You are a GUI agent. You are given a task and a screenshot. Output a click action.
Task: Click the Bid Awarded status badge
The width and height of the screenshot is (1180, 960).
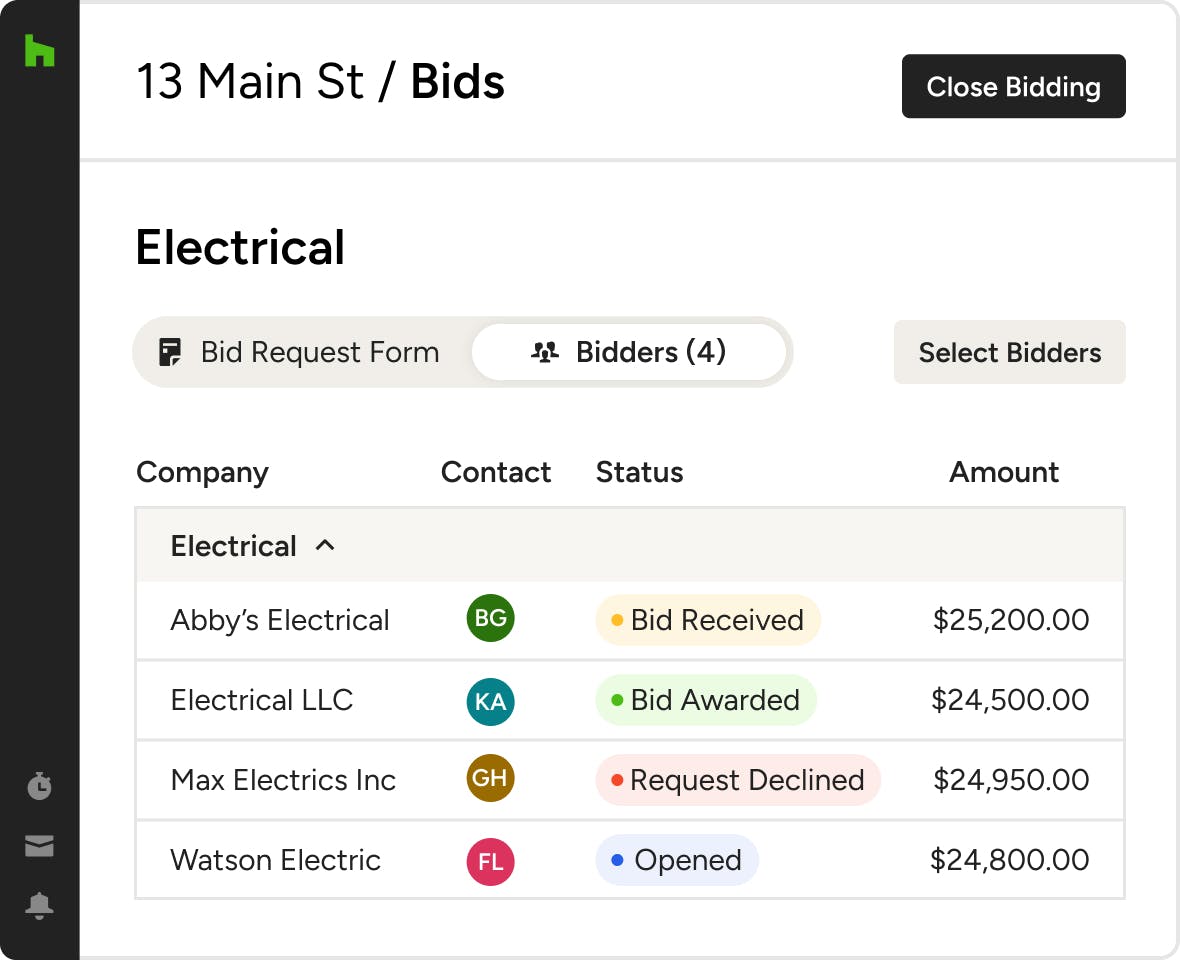705,700
